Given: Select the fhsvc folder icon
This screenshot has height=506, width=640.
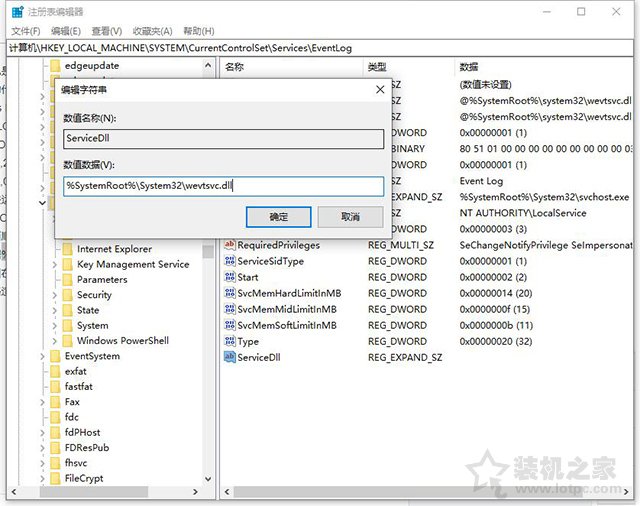Looking at the screenshot, I should tap(56, 463).
